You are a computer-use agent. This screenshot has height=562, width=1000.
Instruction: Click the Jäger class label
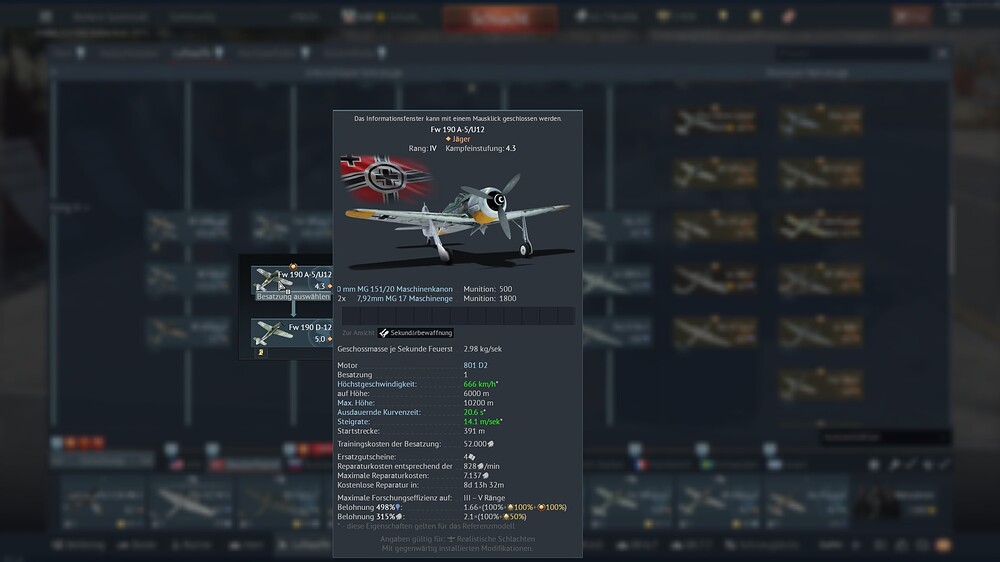click(458, 138)
